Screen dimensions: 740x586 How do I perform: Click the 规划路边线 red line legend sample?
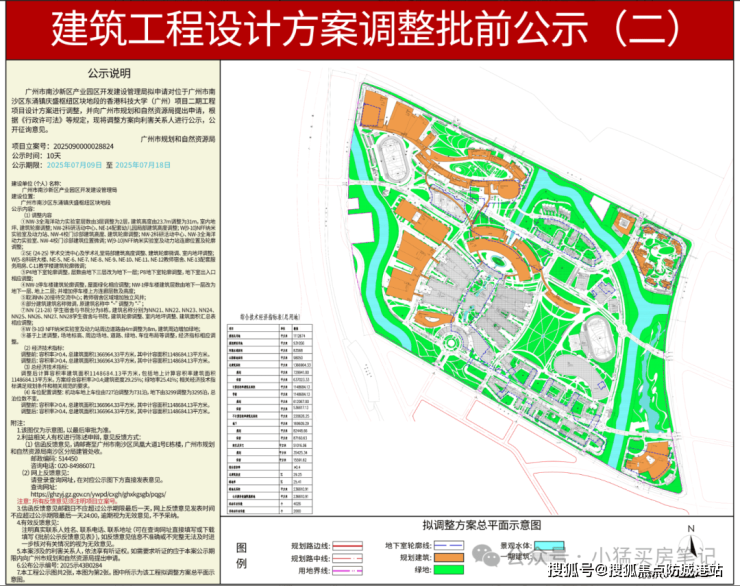click(x=347, y=546)
